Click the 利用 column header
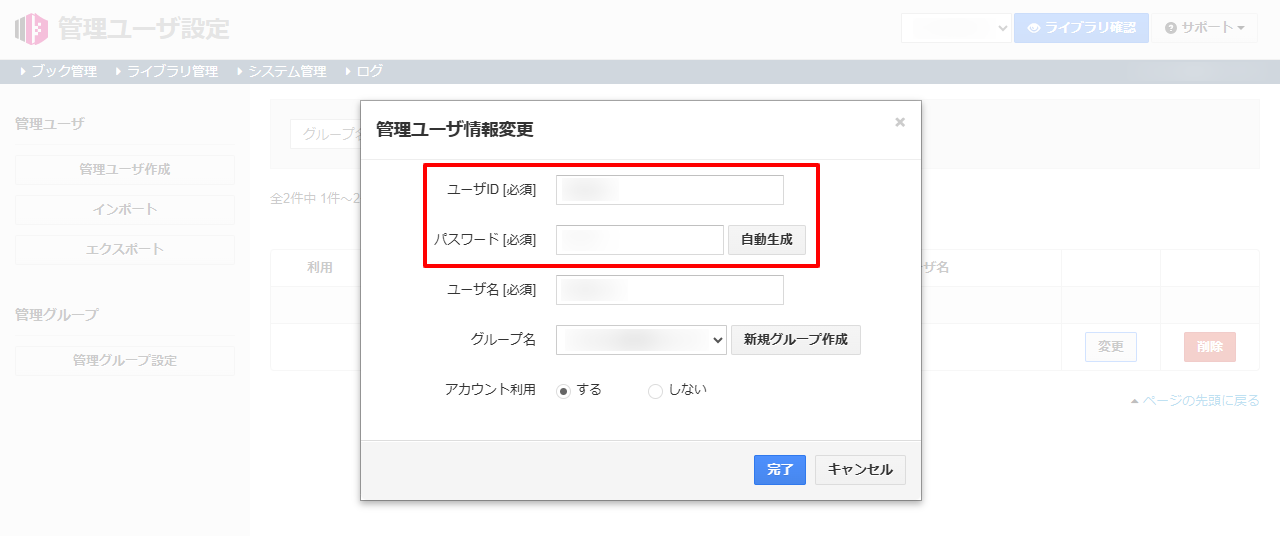The height and width of the screenshot is (536, 1280). point(320,268)
